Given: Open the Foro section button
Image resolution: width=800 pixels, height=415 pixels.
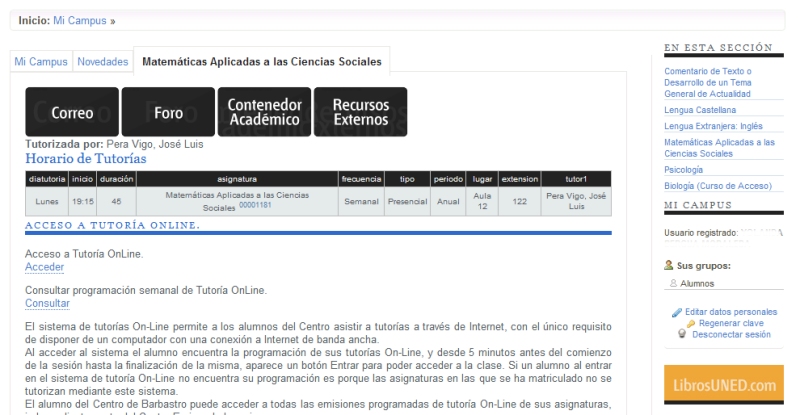Looking at the screenshot, I should tap(168, 112).
